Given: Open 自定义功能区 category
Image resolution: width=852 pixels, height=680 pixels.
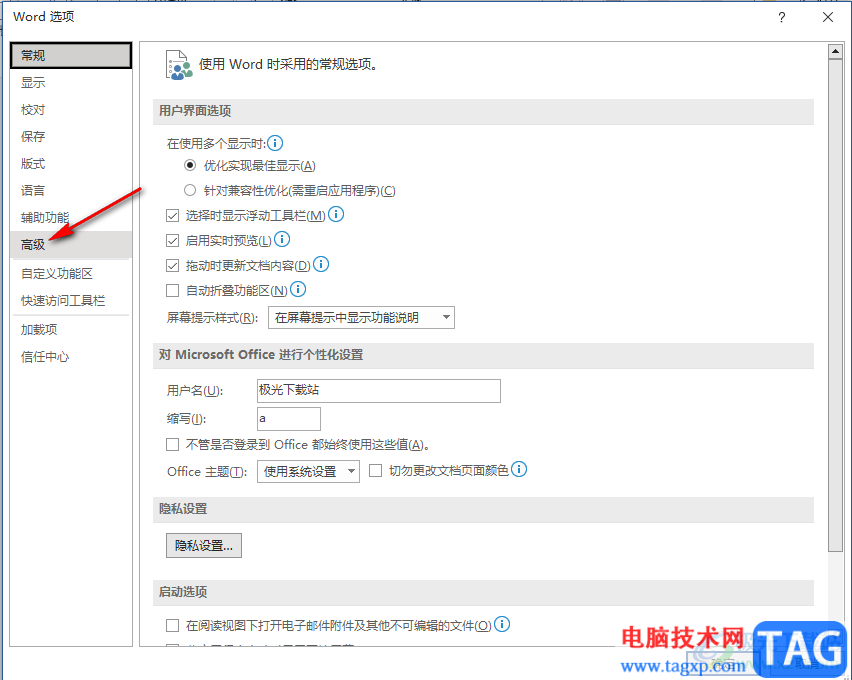Looking at the screenshot, I should pyautogui.click(x=71, y=273).
